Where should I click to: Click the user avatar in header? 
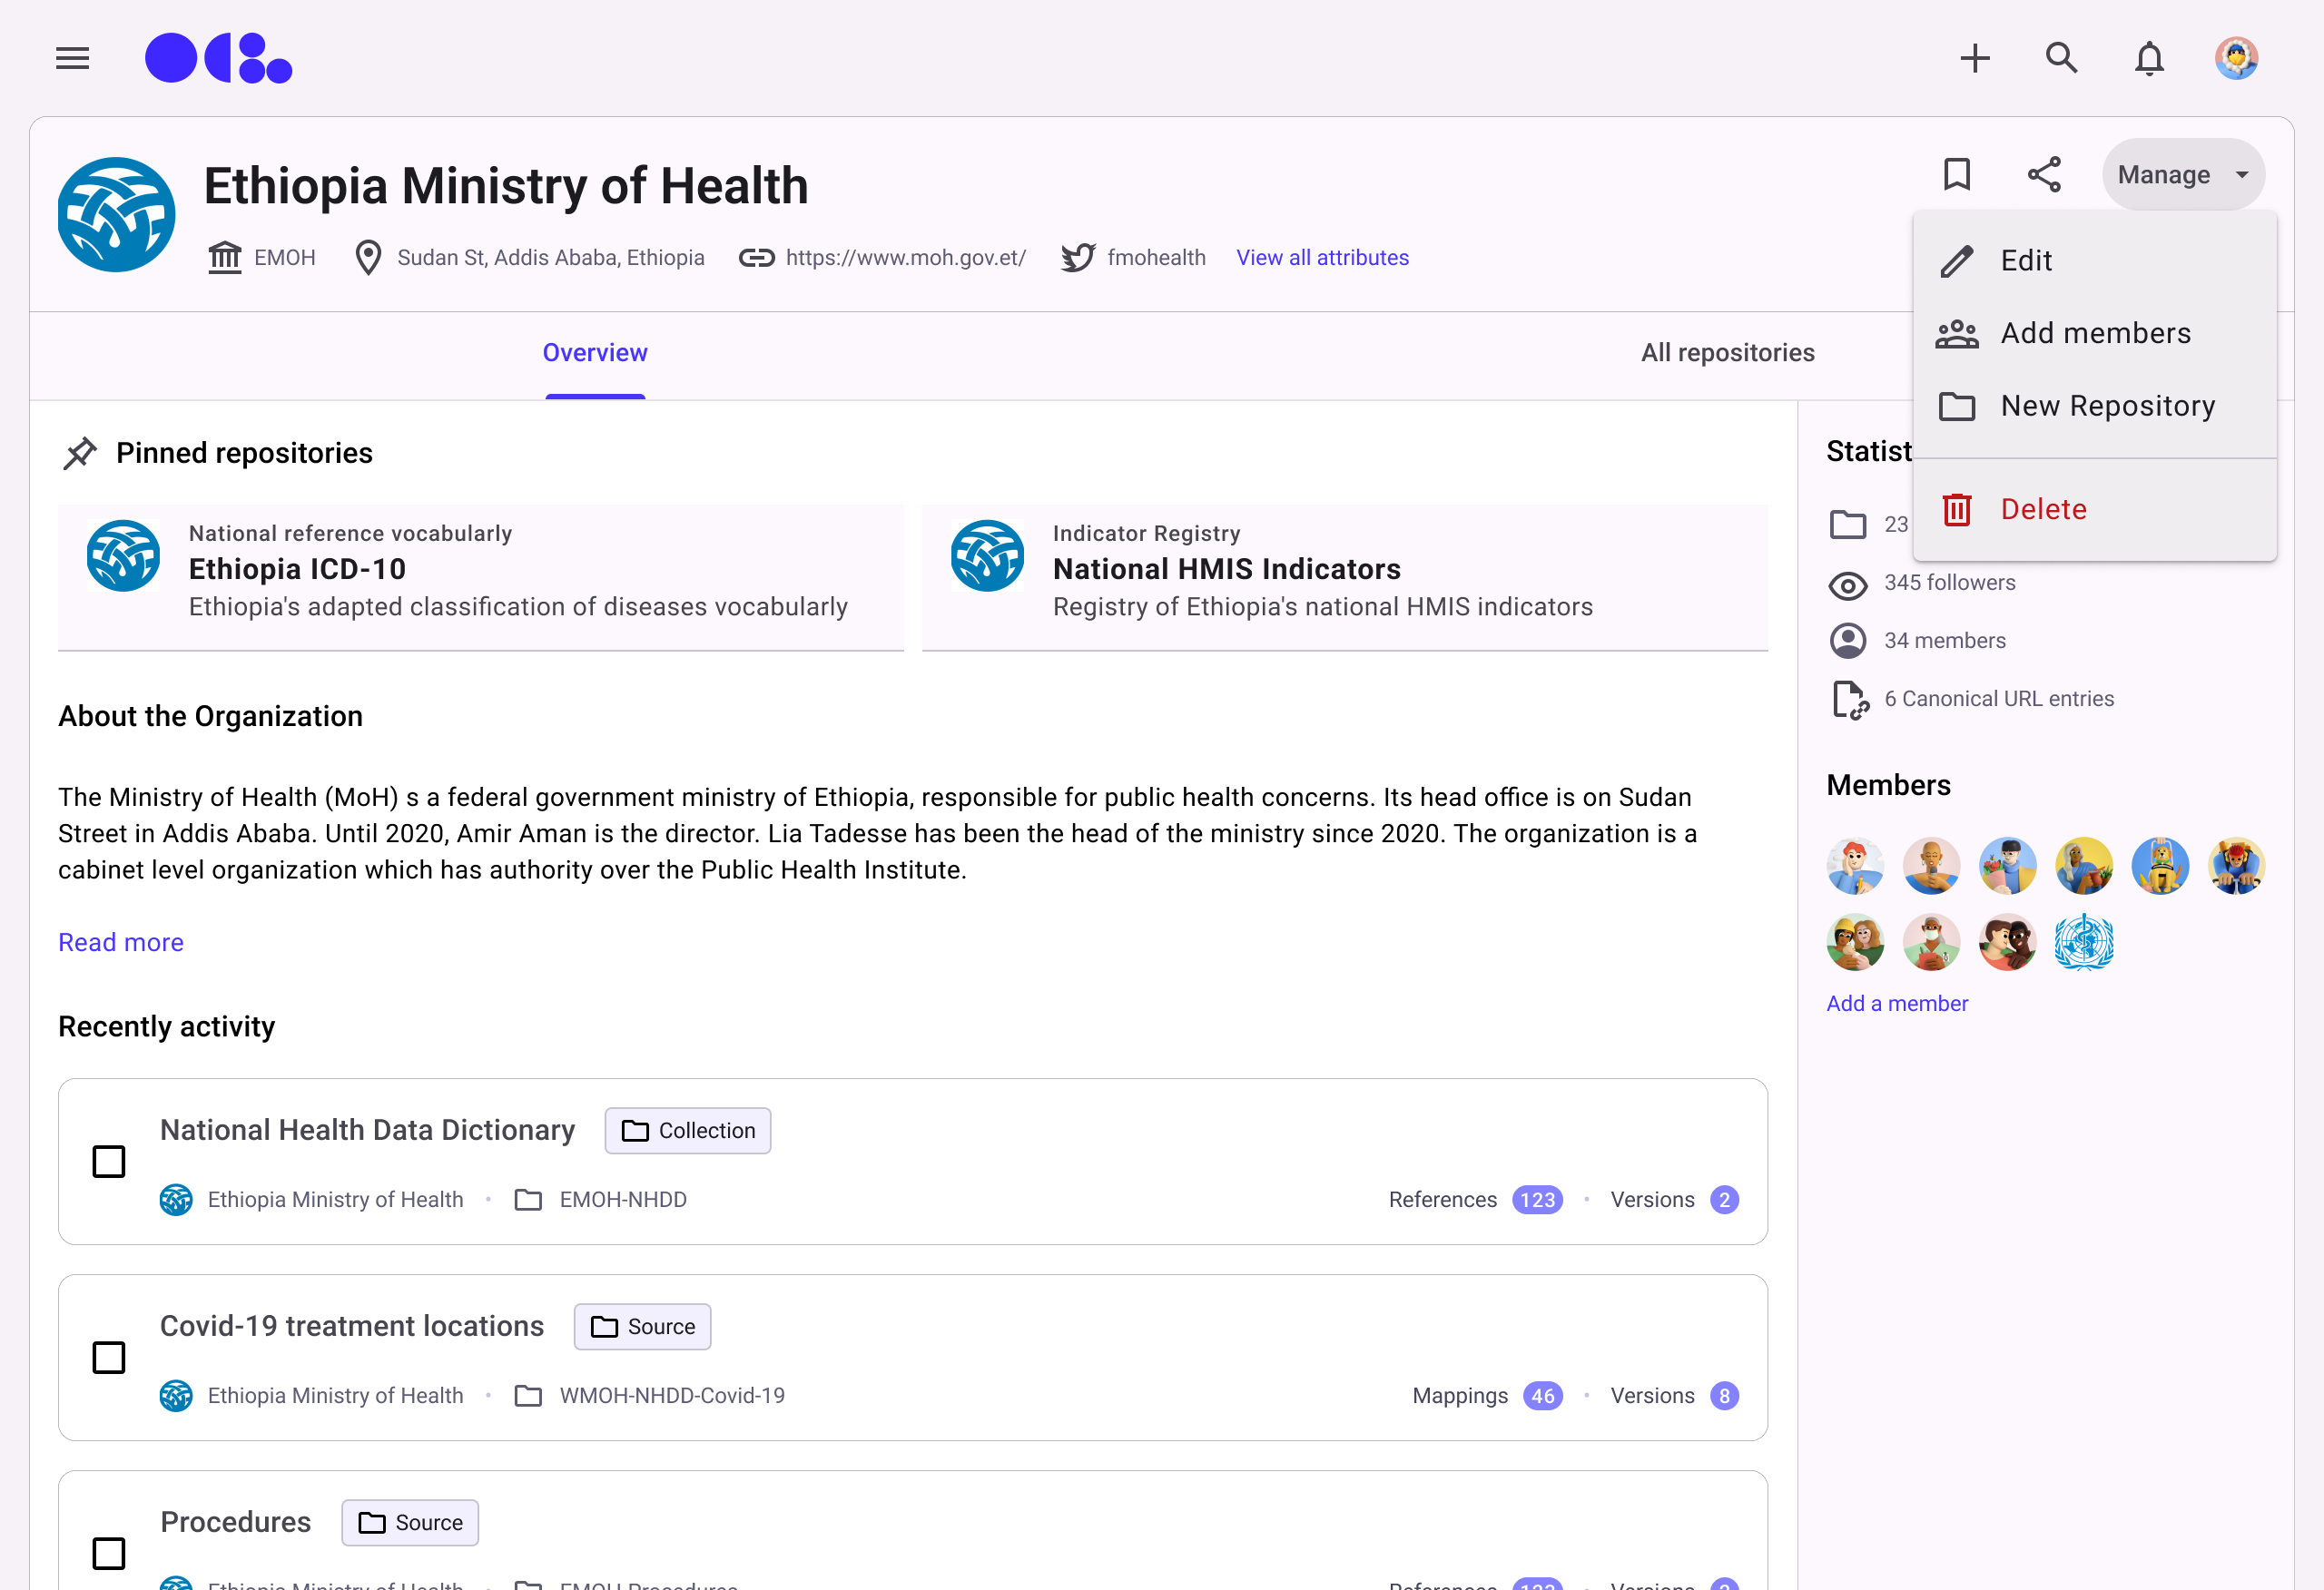click(x=2236, y=58)
